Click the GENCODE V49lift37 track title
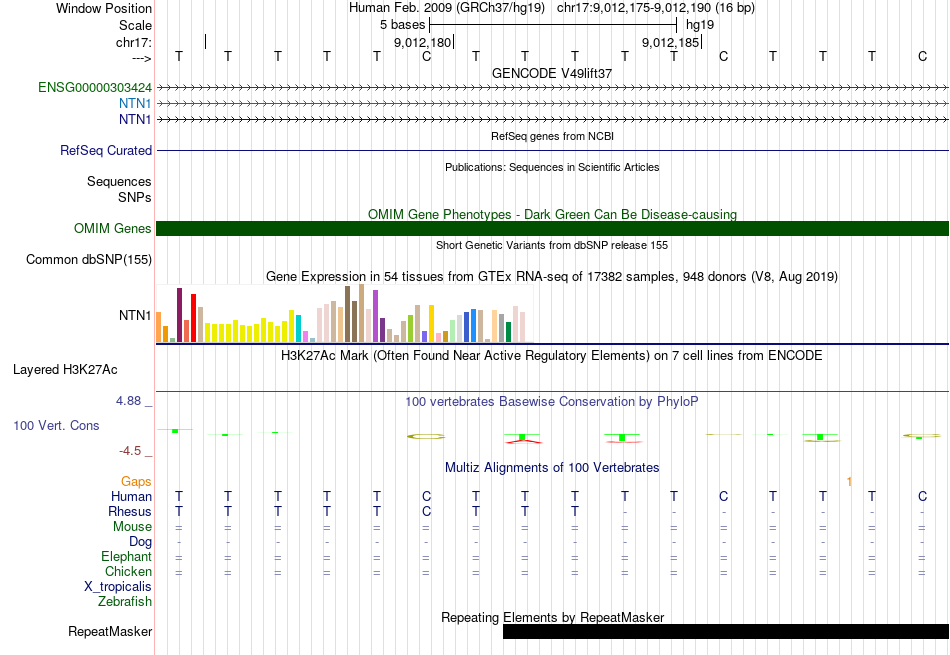This screenshot has width=950, height=655. [552, 73]
